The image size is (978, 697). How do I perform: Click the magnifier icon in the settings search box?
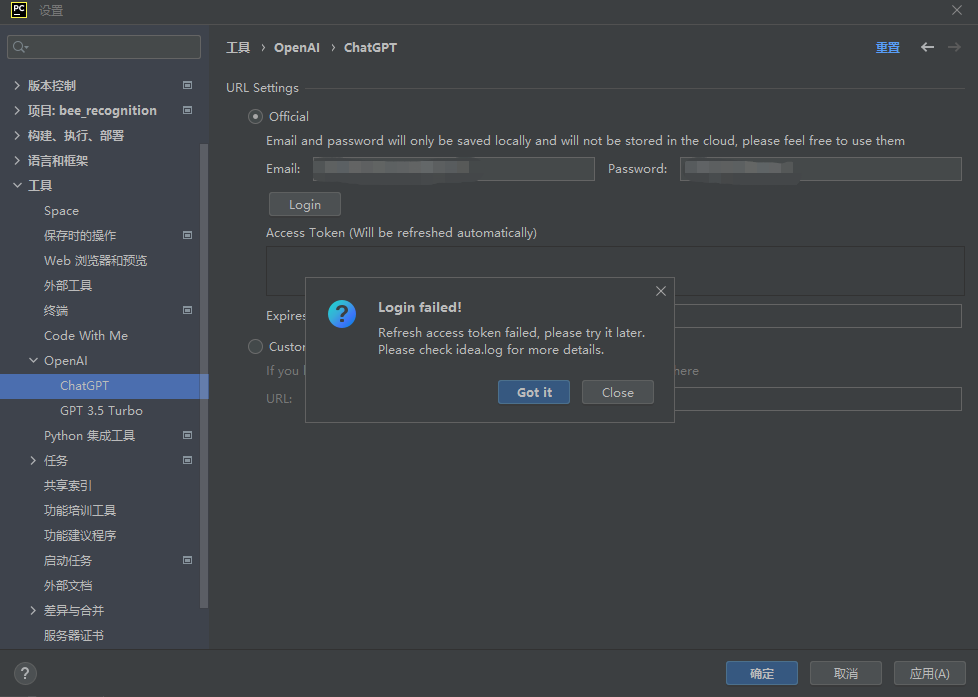point(17,46)
